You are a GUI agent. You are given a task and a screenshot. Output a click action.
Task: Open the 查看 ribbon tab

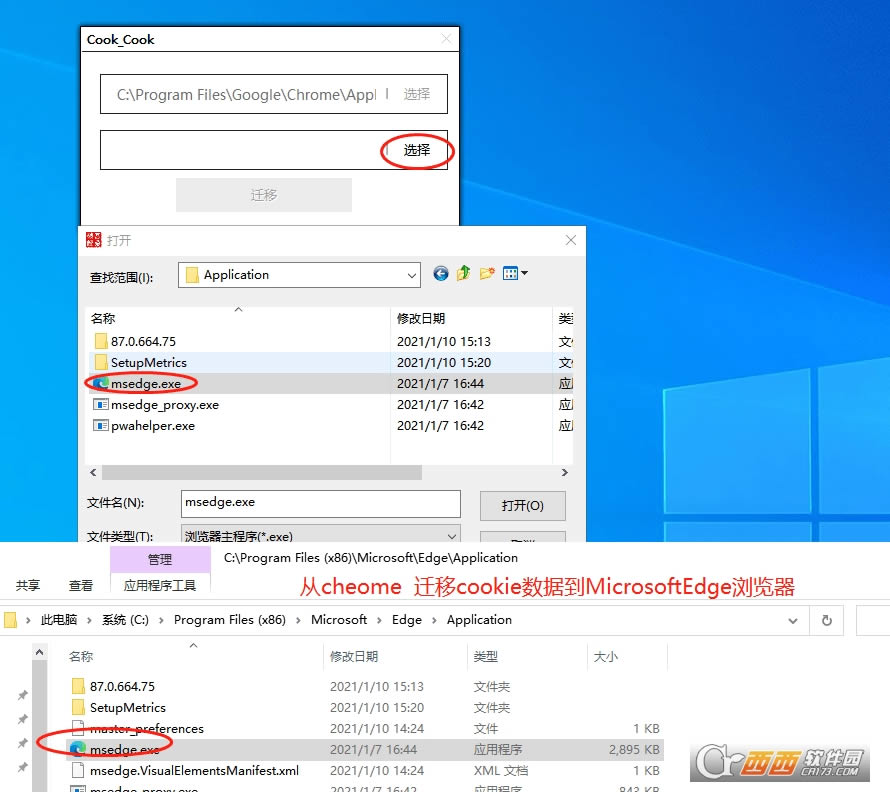(x=81, y=586)
